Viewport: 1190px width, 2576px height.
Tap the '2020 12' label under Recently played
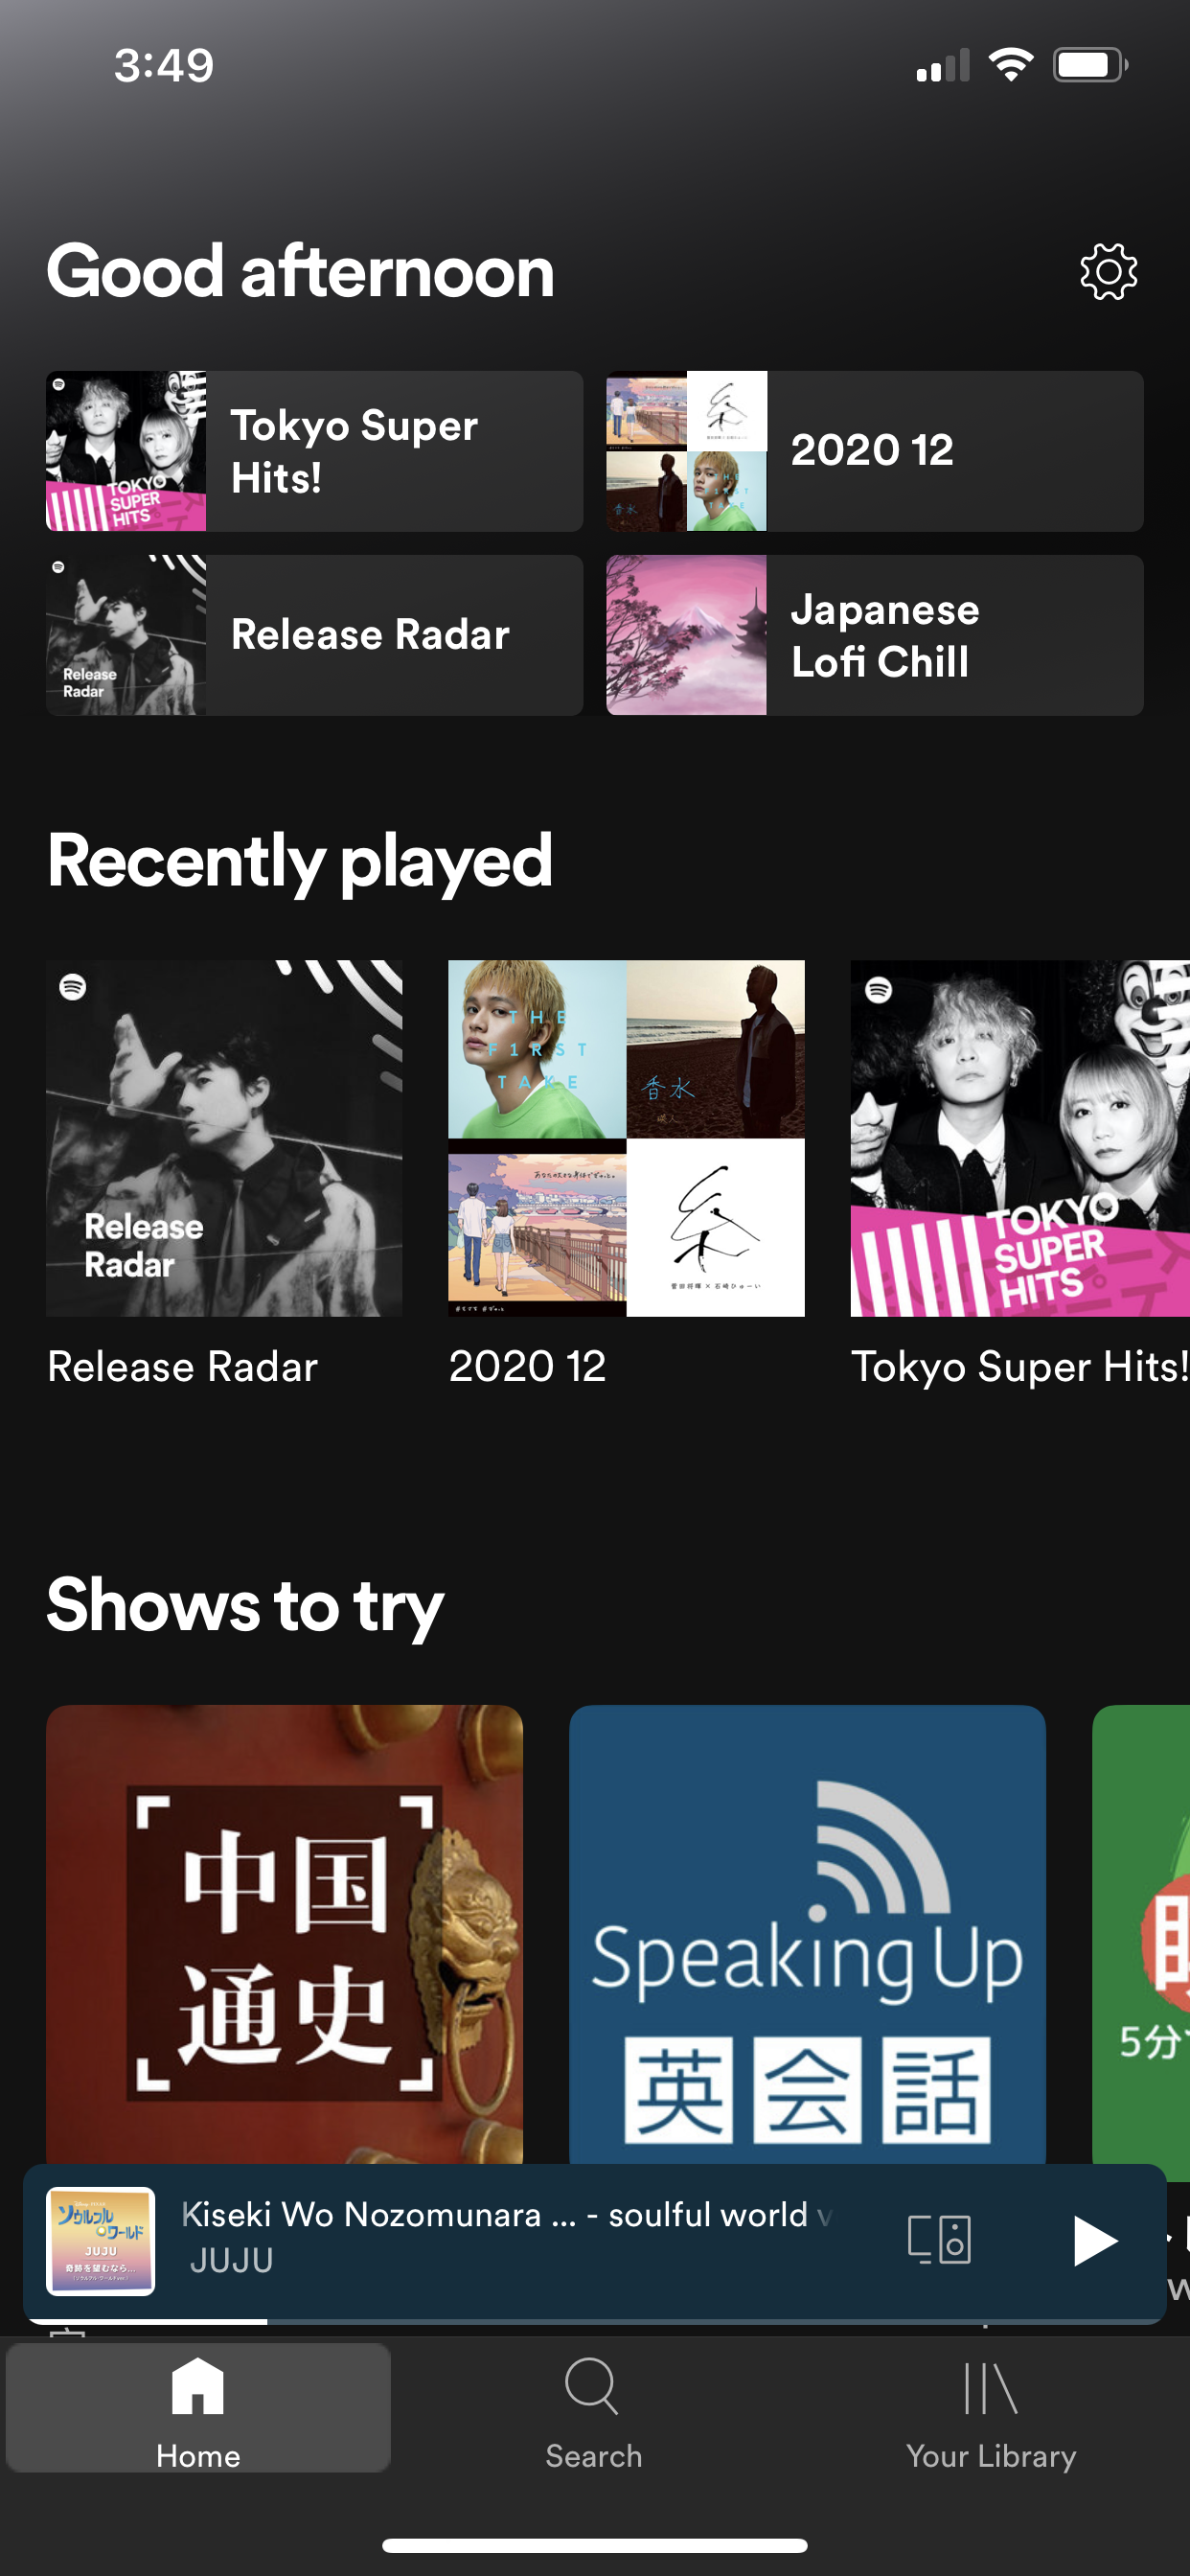point(527,1366)
